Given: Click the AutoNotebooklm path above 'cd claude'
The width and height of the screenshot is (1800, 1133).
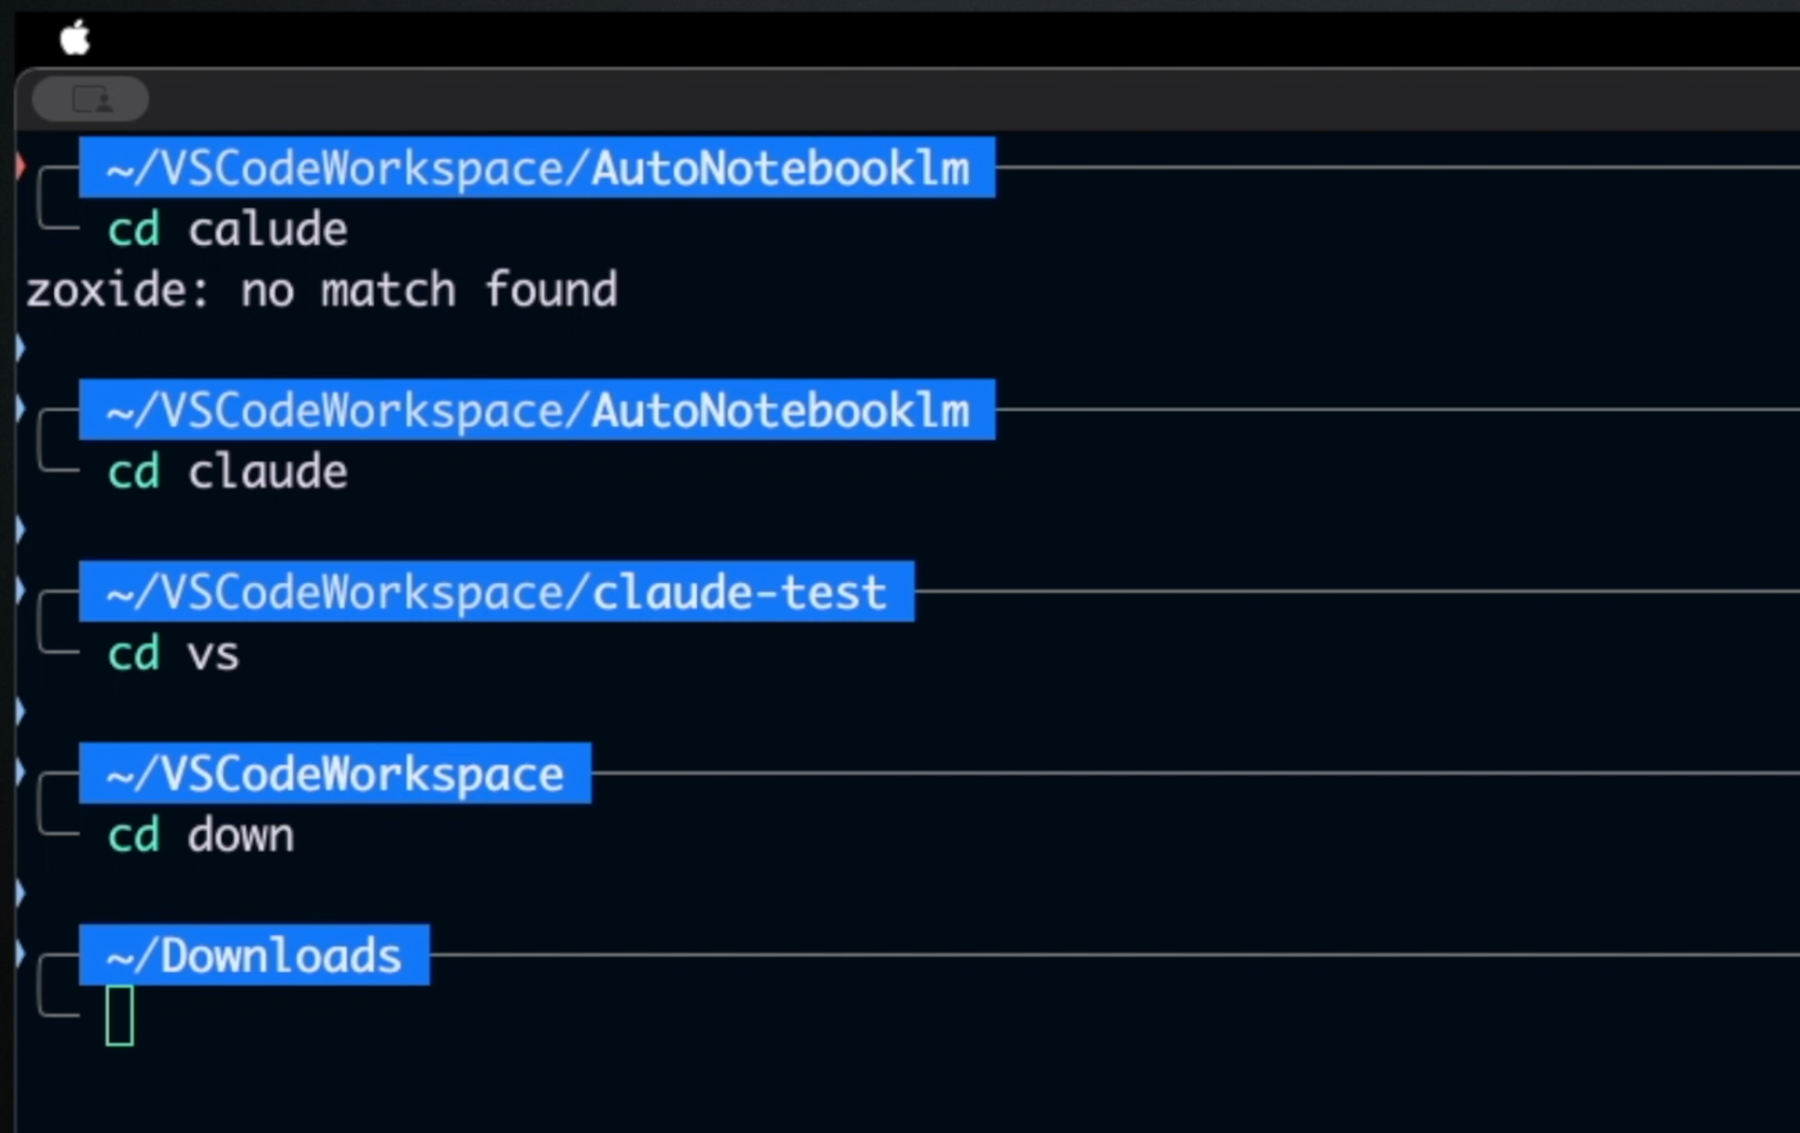Looking at the screenshot, I should click(537, 410).
